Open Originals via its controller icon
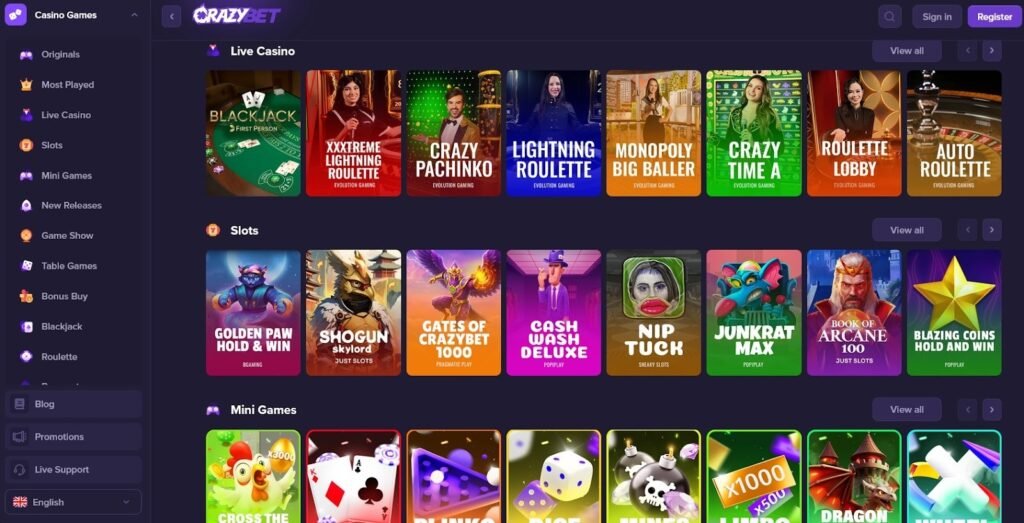This screenshot has height=523, width=1024. 26,55
